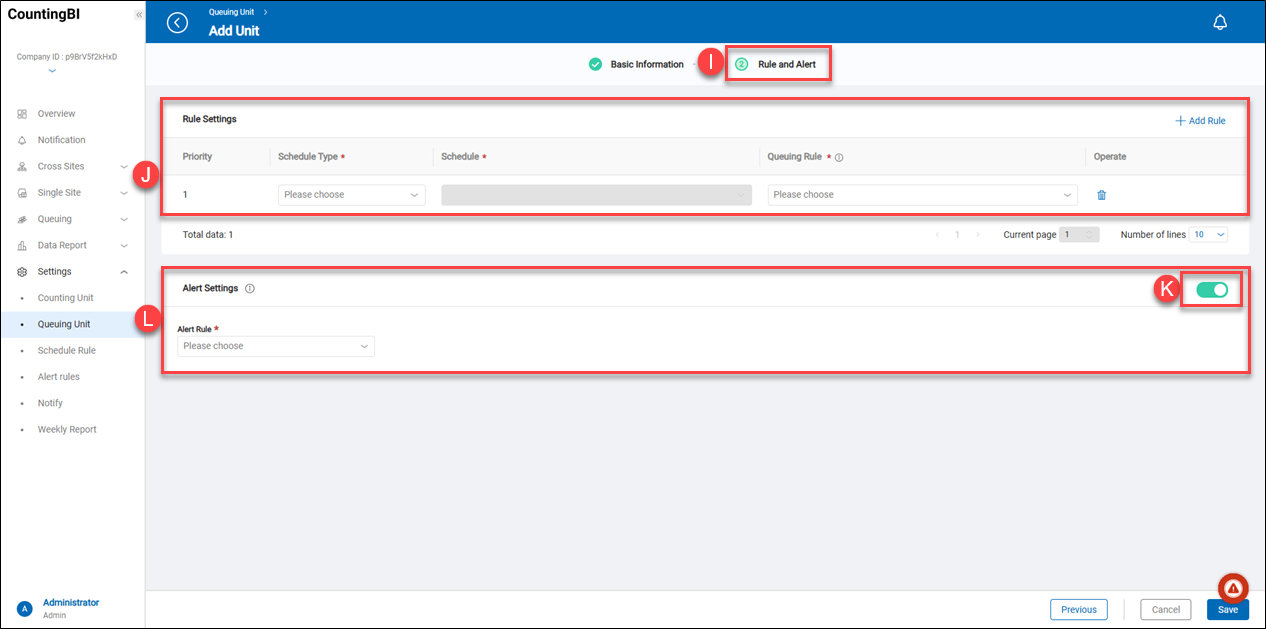This screenshot has height=629, width=1266.
Task: Open the notification bell in header
Action: [x=1219, y=23]
